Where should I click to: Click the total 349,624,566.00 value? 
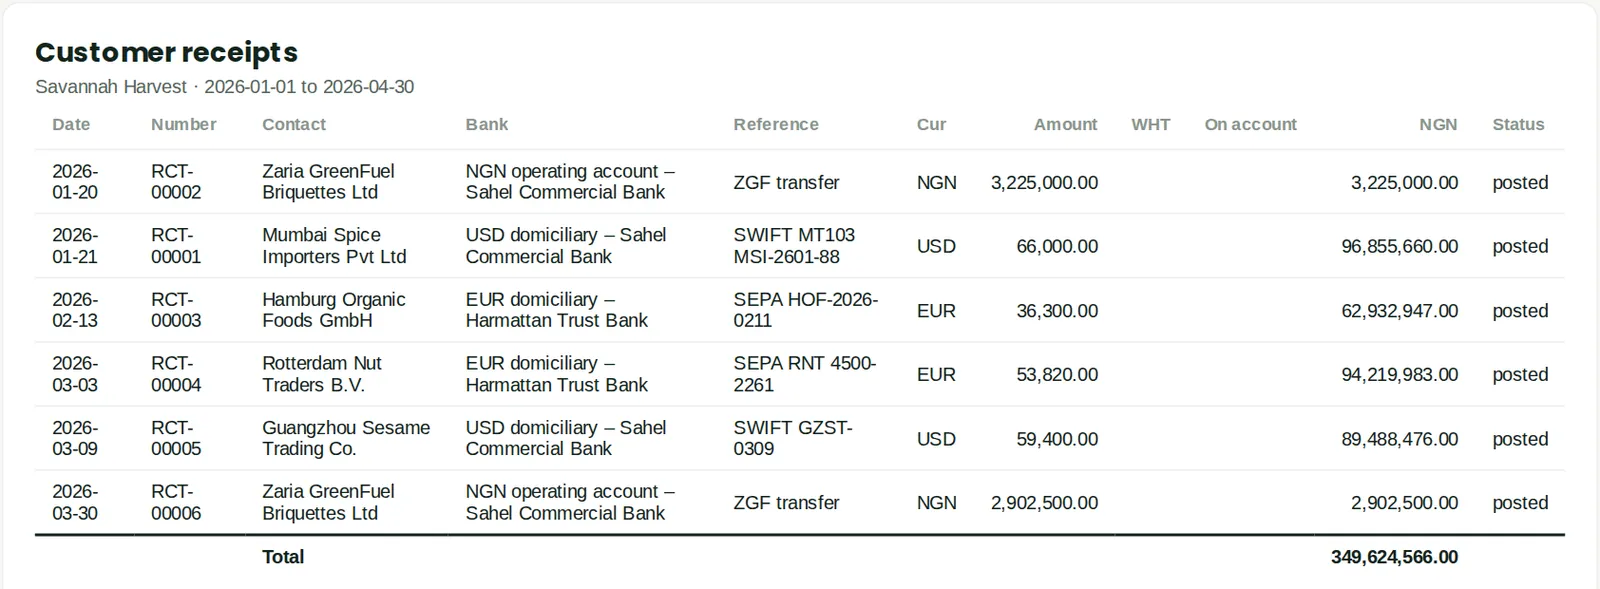pyautogui.click(x=1394, y=557)
